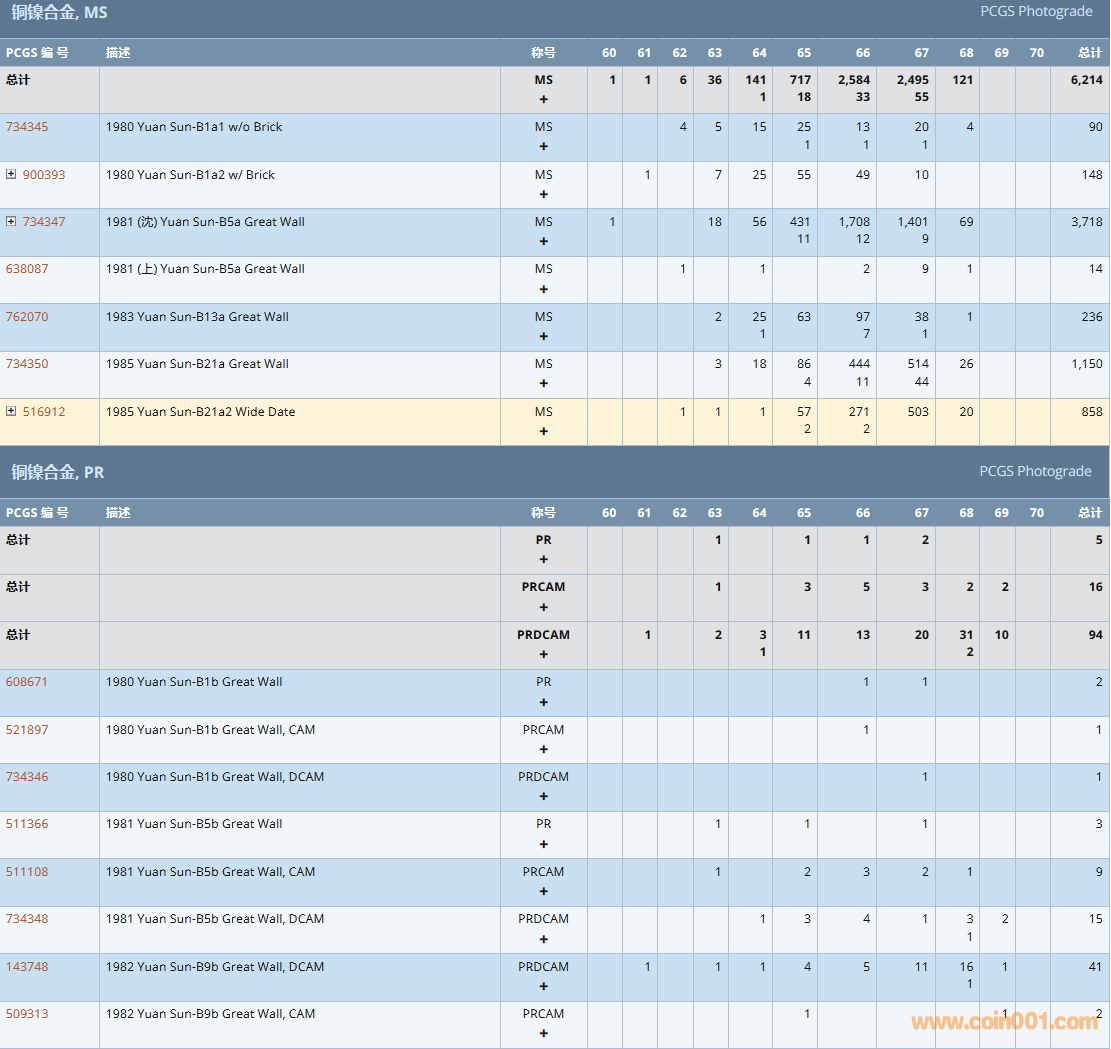Click PCGS number 521897 link
The image size is (1111, 1049).
pos(27,730)
